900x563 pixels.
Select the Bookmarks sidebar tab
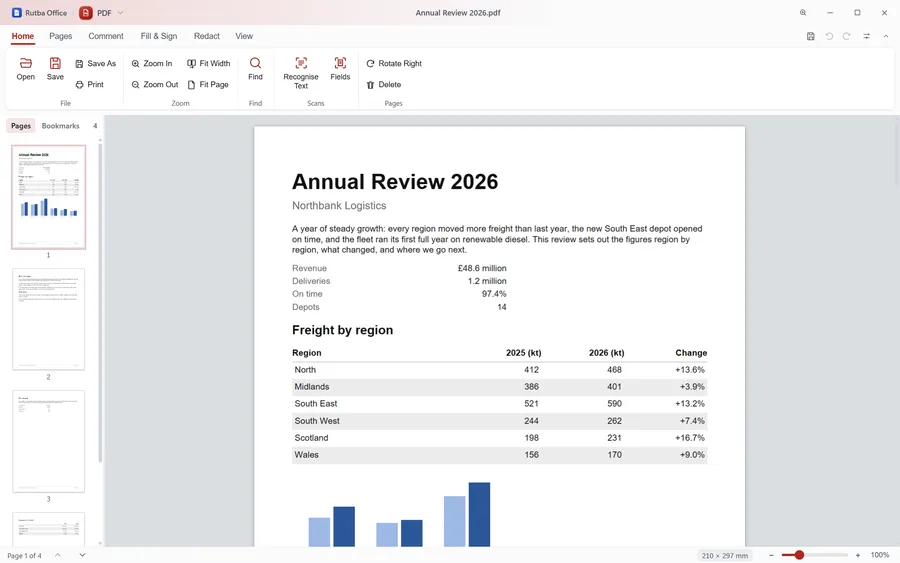[x=60, y=126]
